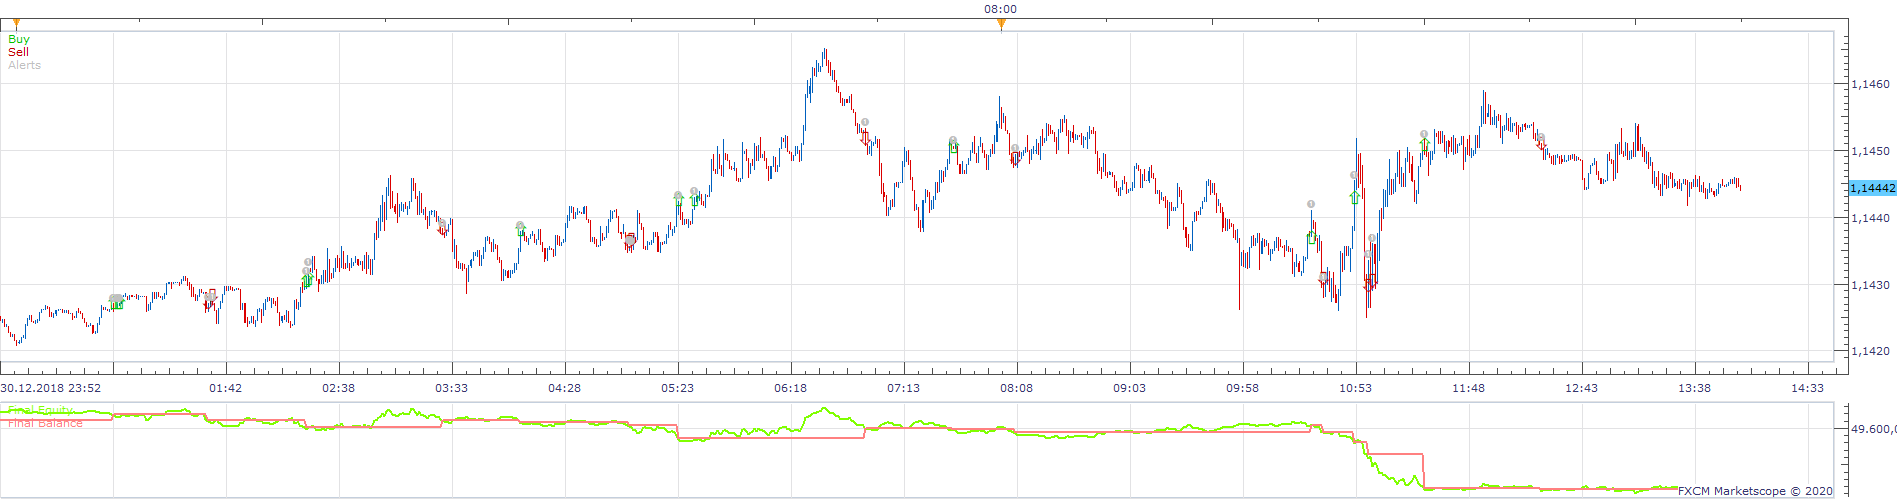This screenshot has width=1899, height=500.
Task: Click the 14:33 time axis label
Action: click(1807, 388)
